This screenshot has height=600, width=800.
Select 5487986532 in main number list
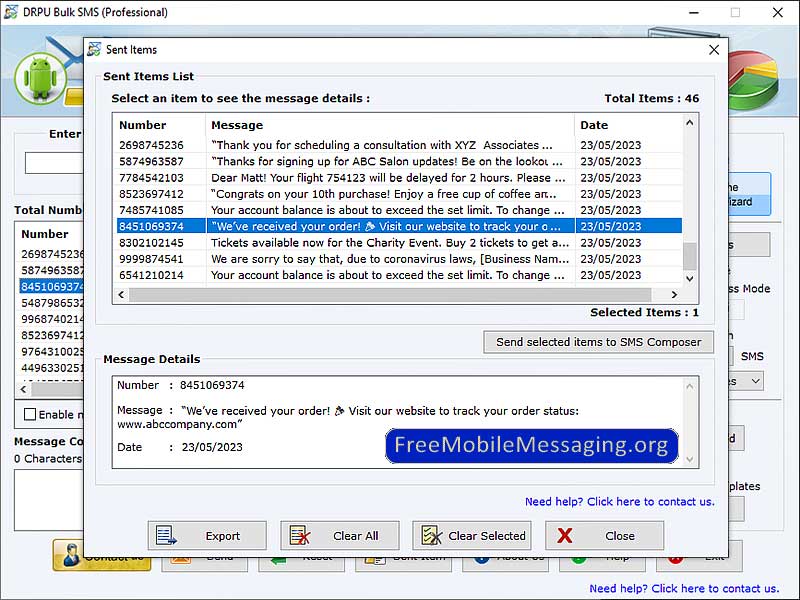52,303
